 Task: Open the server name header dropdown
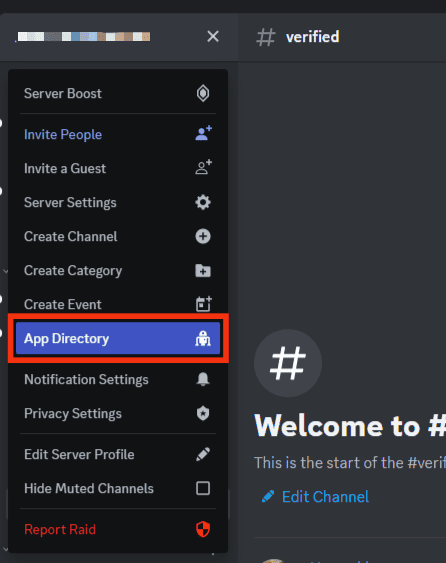[119, 37]
